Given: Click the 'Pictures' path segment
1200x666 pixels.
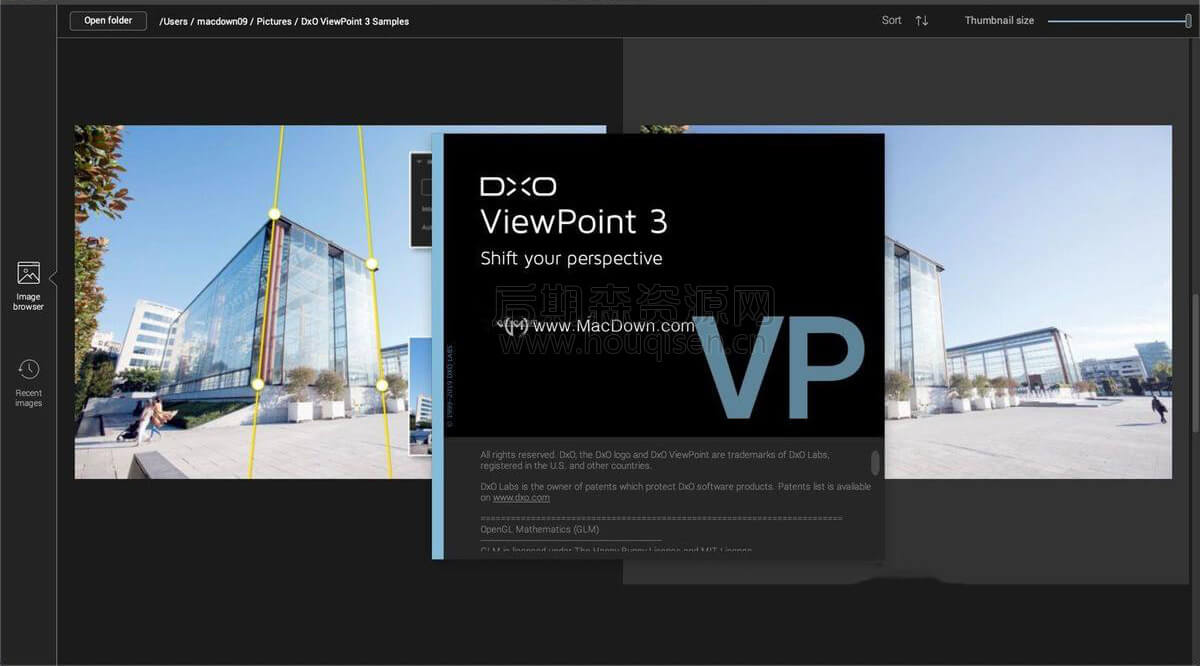Looking at the screenshot, I should 274,21.
